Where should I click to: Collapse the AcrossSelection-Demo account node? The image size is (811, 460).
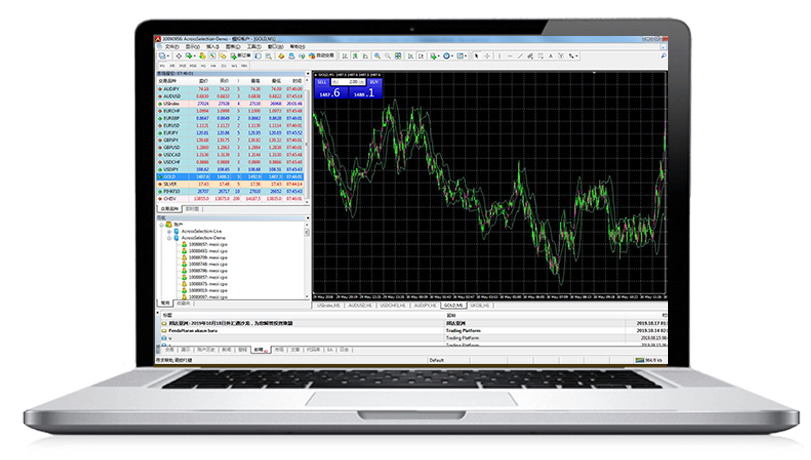[x=168, y=236]
